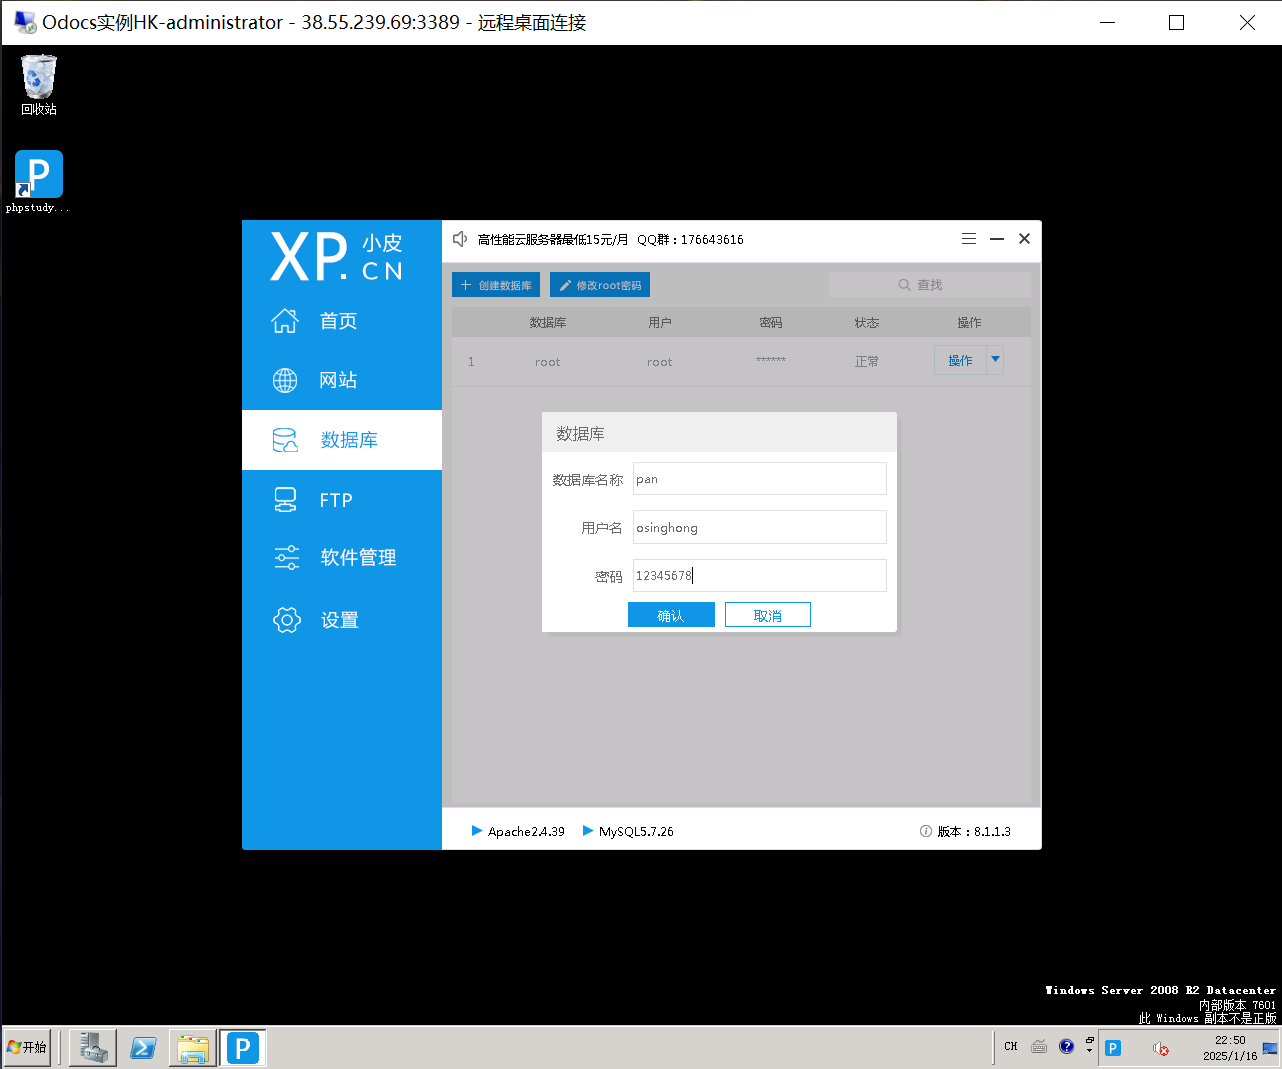Screen dimensions: 1282x1069
Task: Click the 数据库名称 field containing pan
Action: [x=759, y=479]
